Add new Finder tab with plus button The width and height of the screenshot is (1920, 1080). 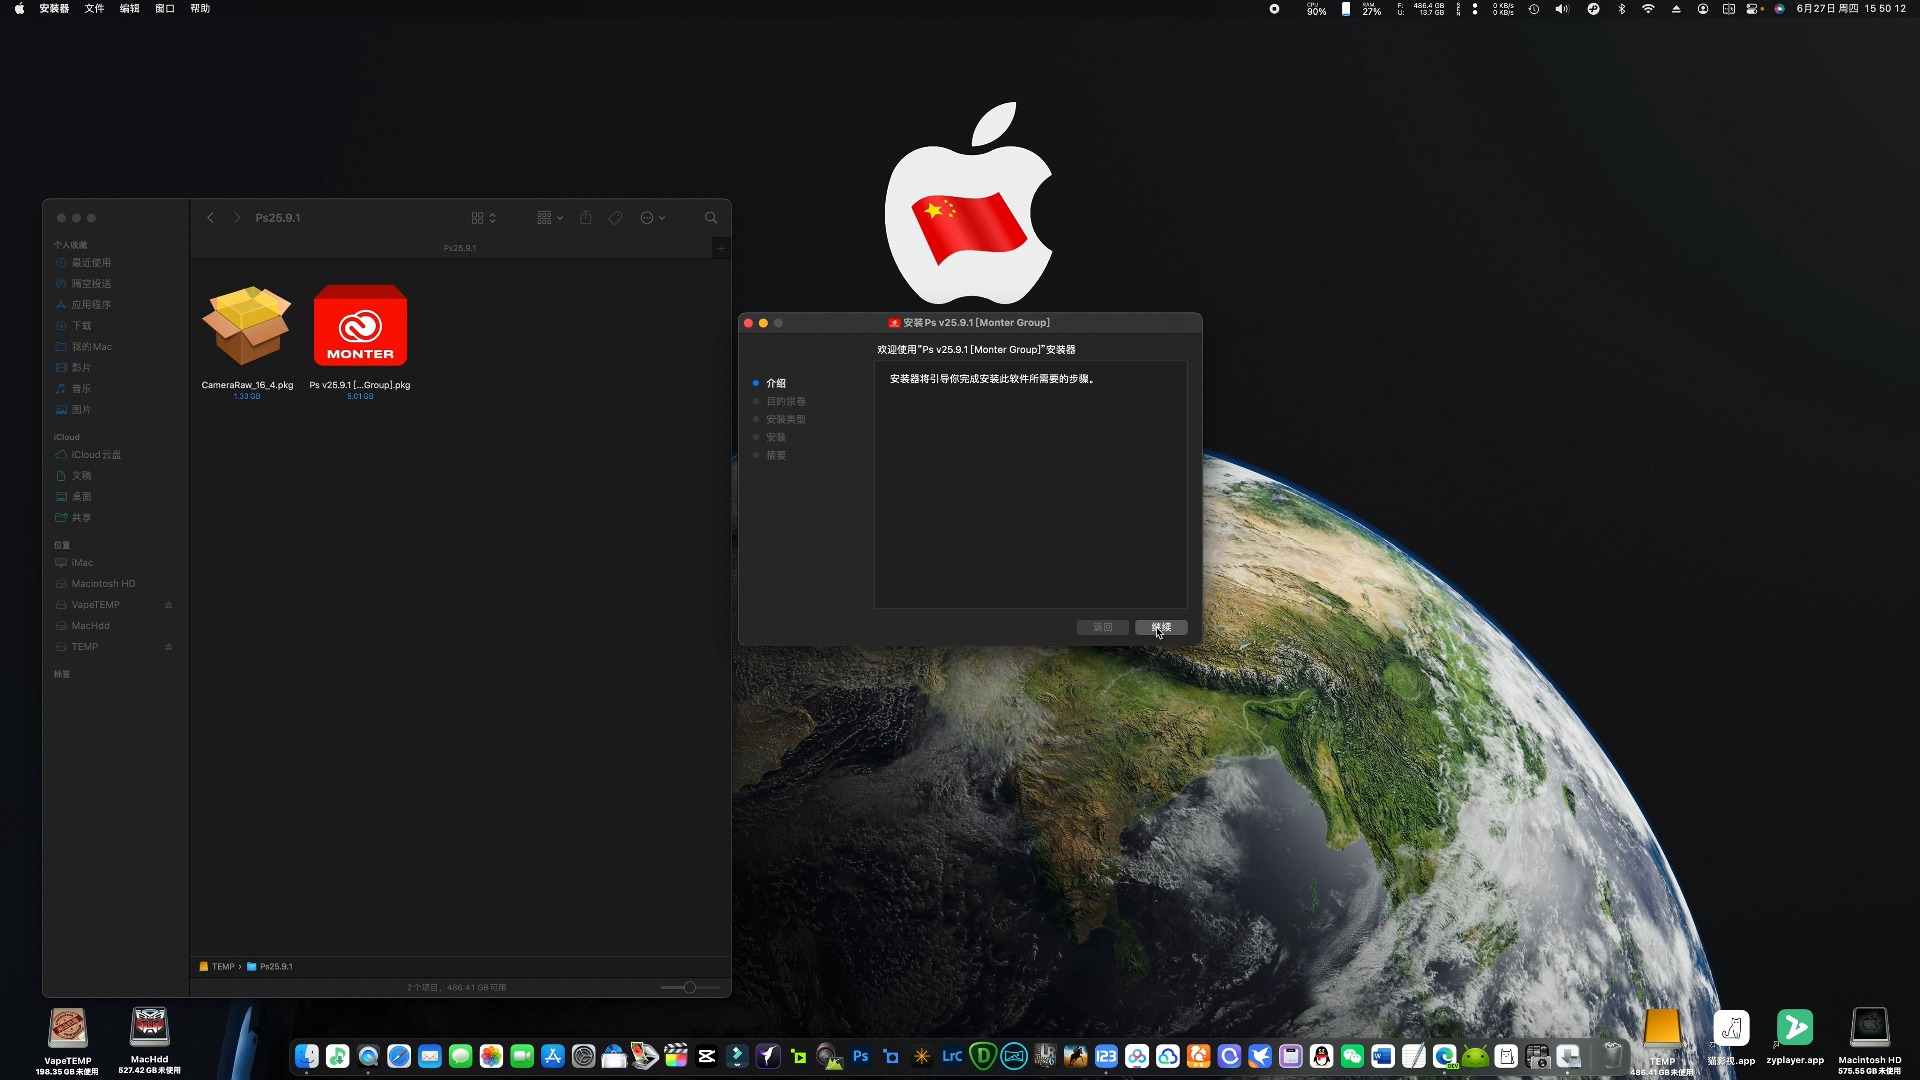(721, 248)
